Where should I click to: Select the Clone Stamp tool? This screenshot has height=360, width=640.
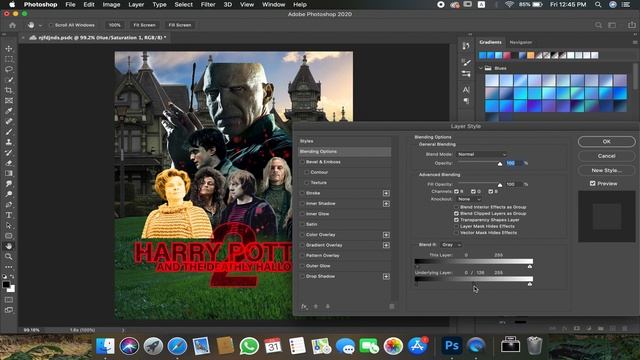(x=9, y=142)
